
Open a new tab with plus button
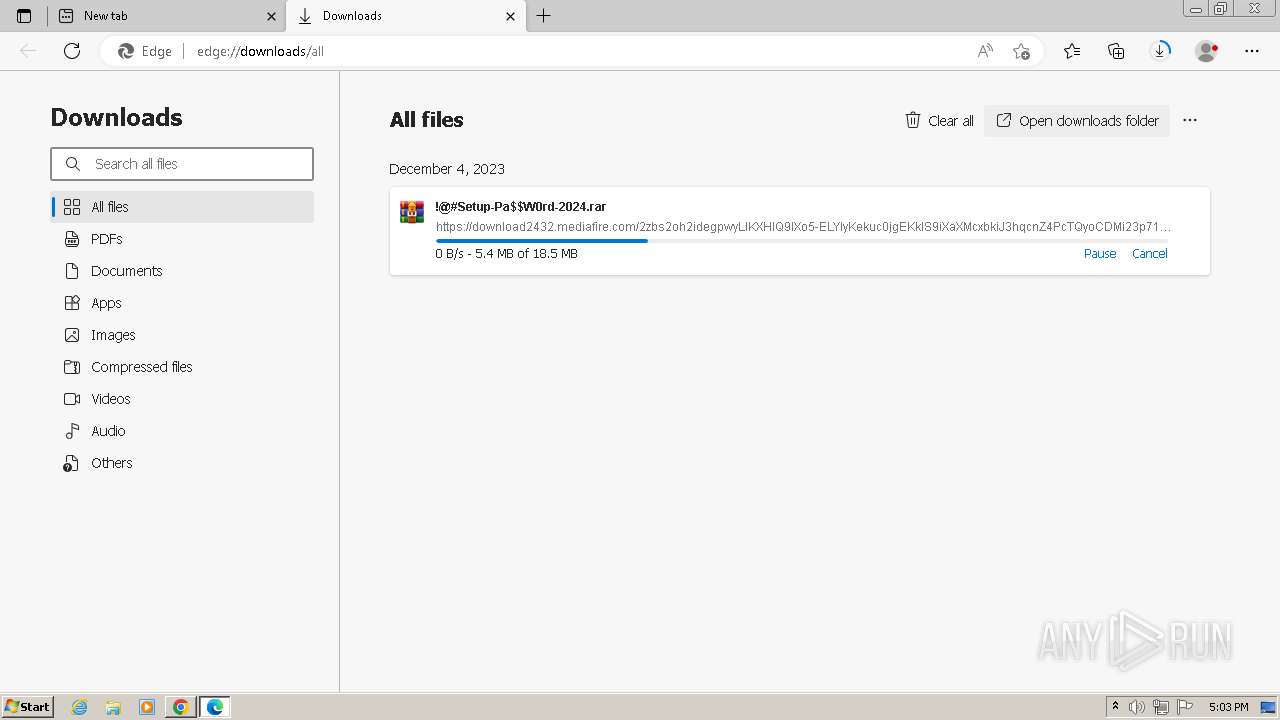[x=543, y=16]
